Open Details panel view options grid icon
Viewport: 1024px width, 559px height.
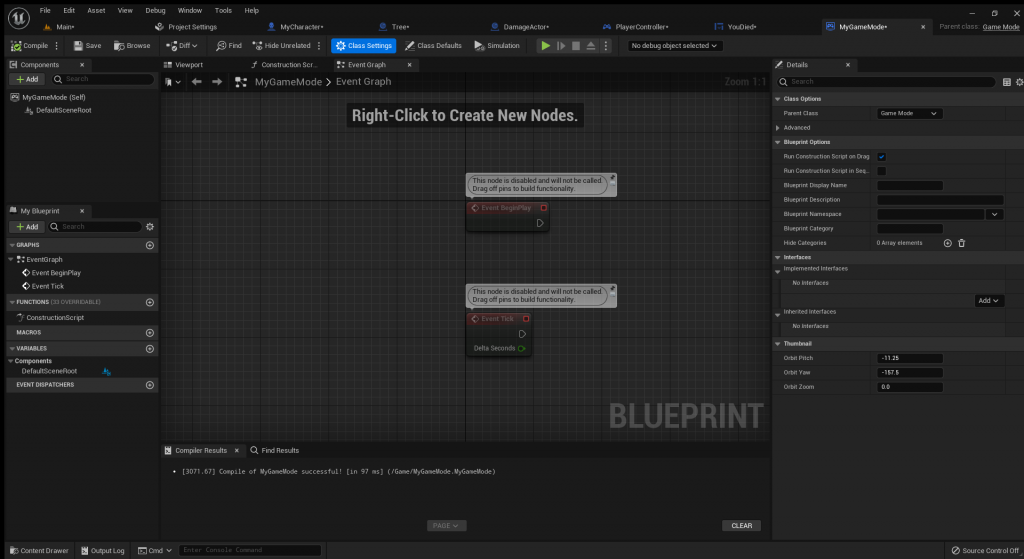(x=1006, y=82)
